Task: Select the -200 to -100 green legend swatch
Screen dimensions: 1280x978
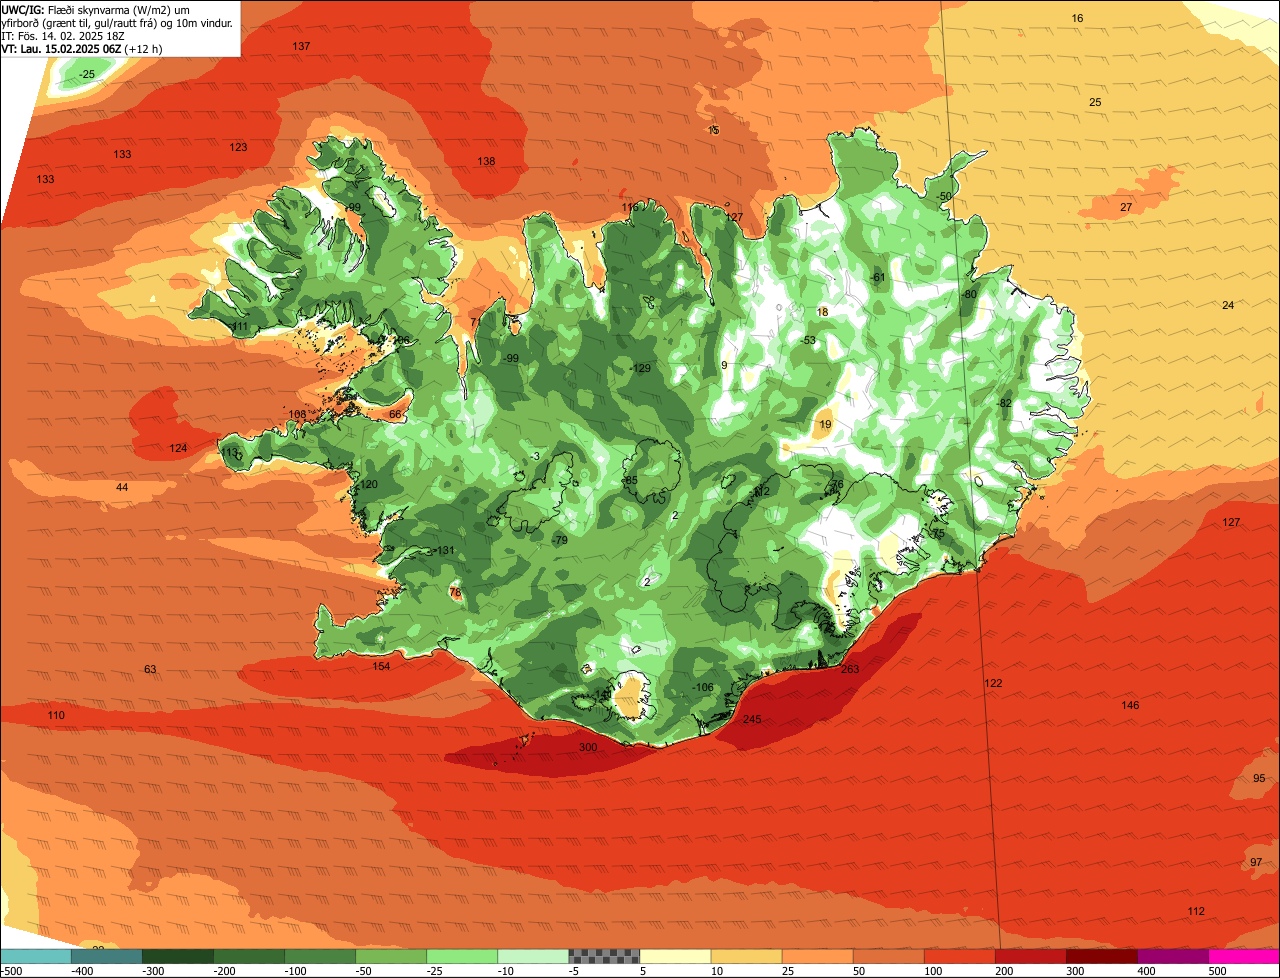Action: (249, 956)
